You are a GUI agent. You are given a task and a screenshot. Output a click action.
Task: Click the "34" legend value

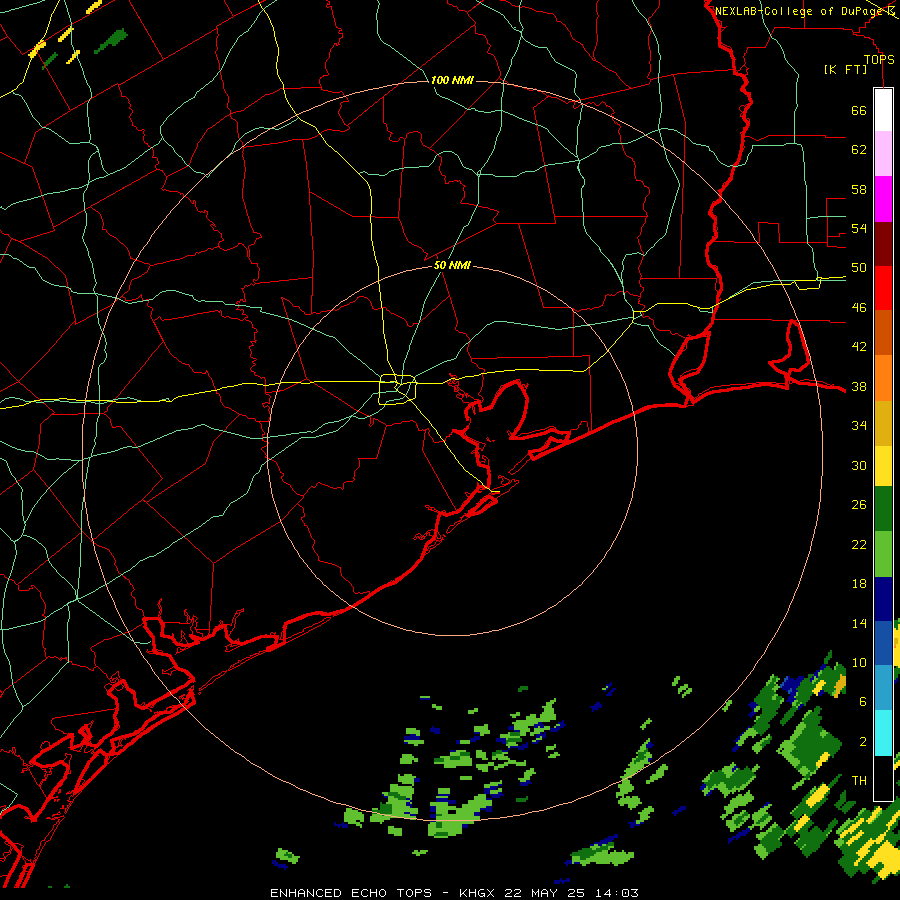click(x=859, y=426)
